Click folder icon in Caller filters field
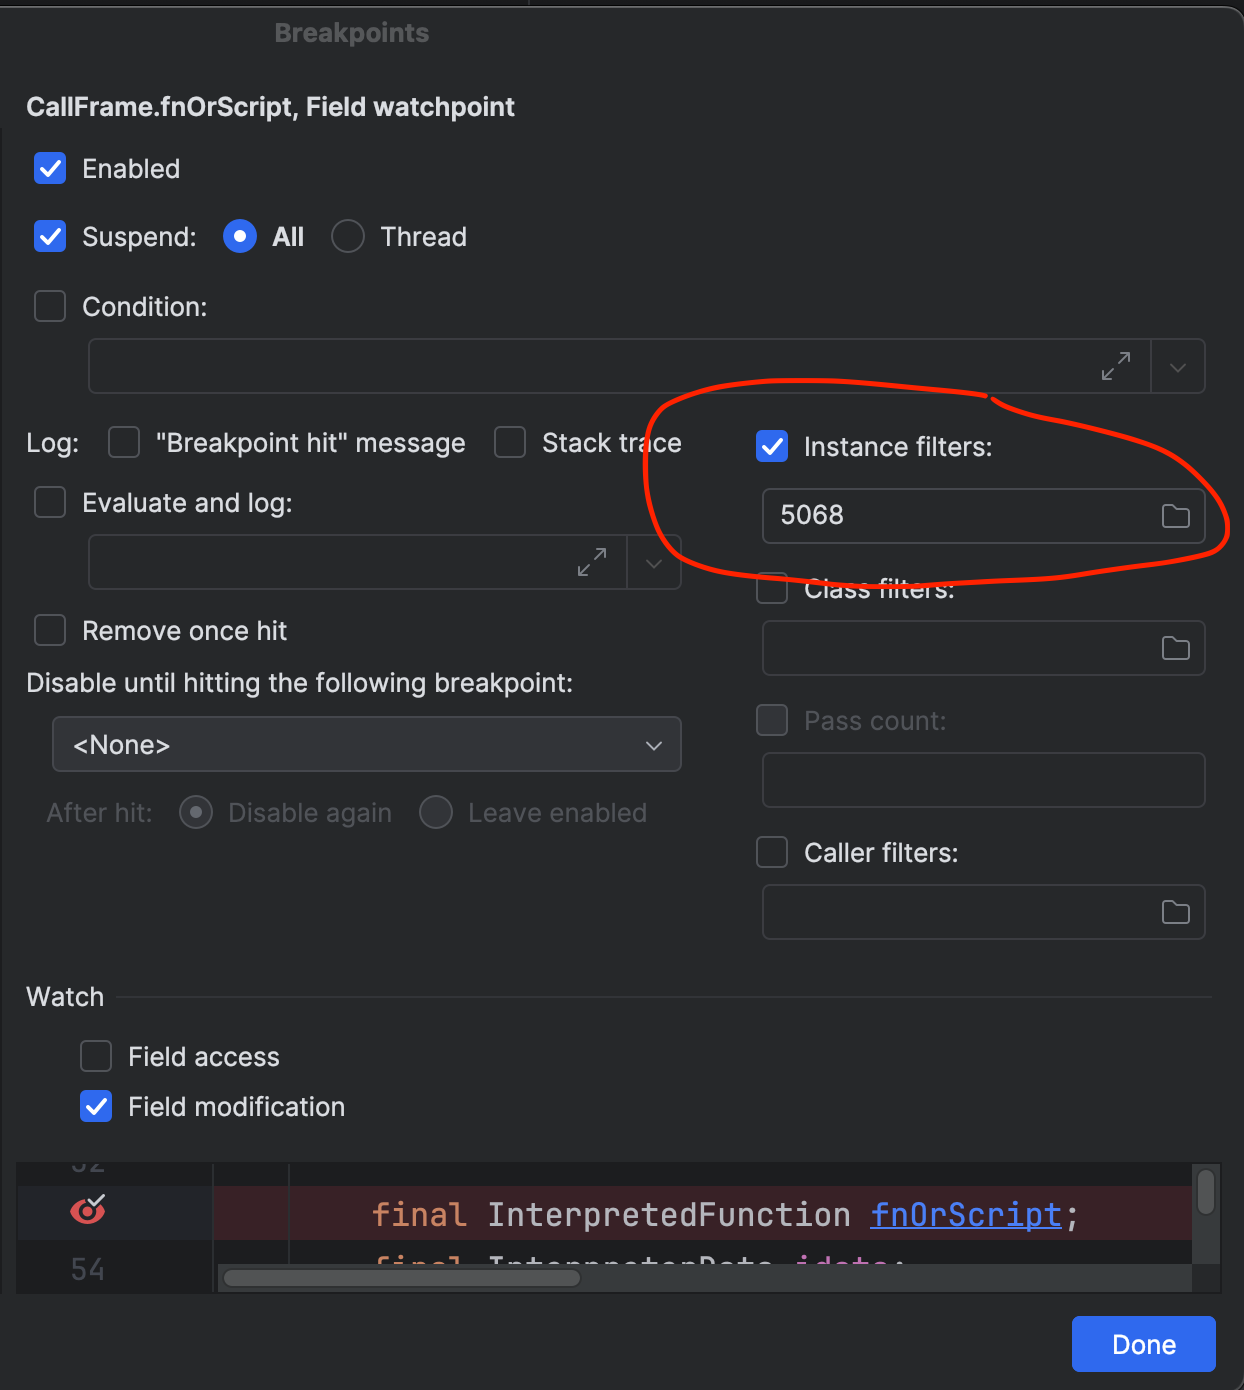This screenshot has width=1244, height=1390. click(x=1175, y=912)
